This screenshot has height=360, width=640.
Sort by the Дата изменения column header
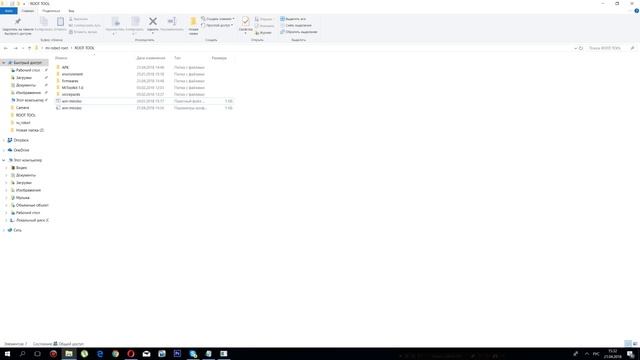[151, 58]
